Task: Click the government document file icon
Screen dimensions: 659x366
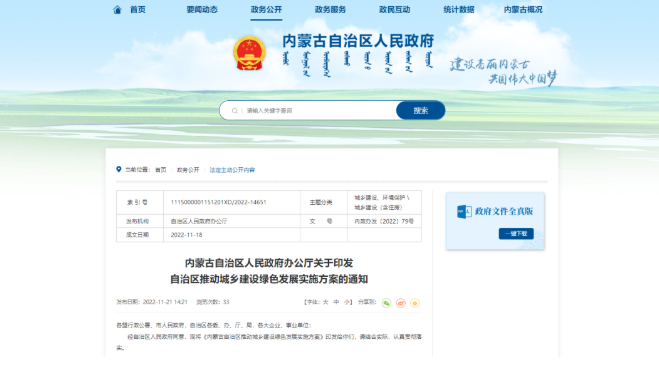Action: [464, 211]
